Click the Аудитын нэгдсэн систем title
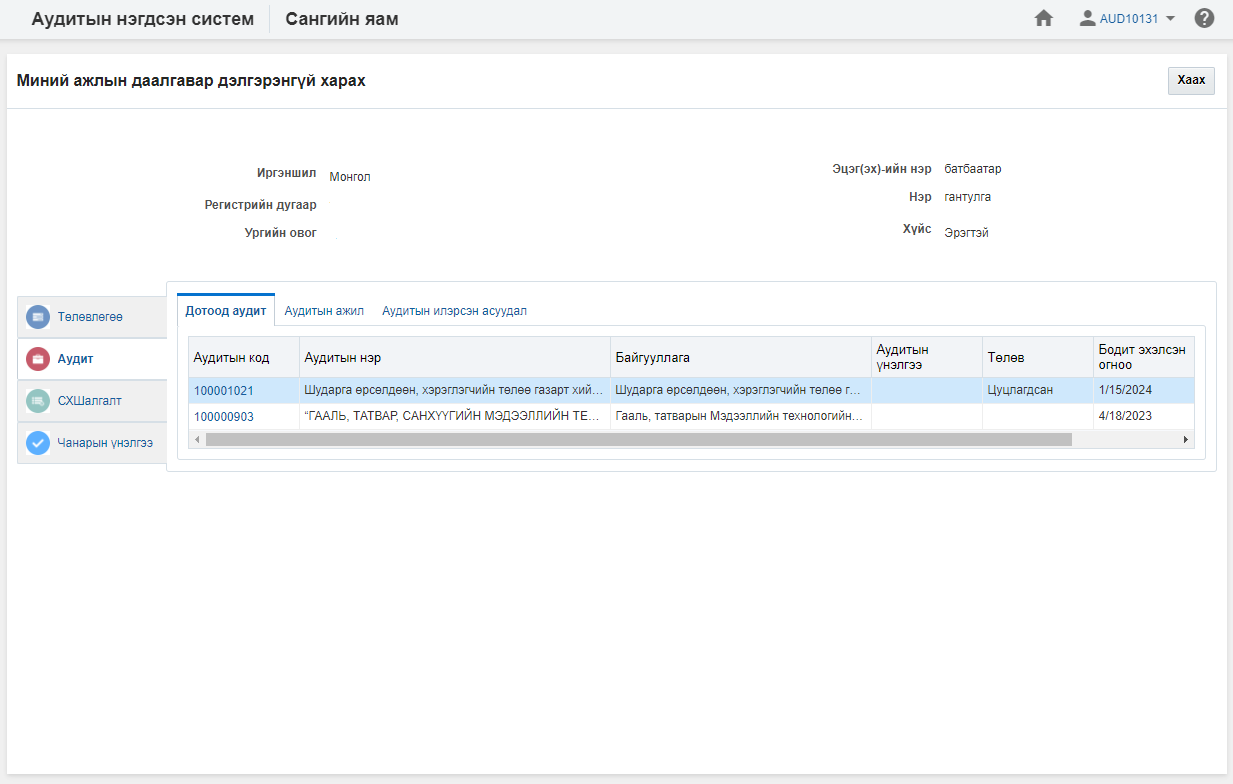 tap(143, 19)
